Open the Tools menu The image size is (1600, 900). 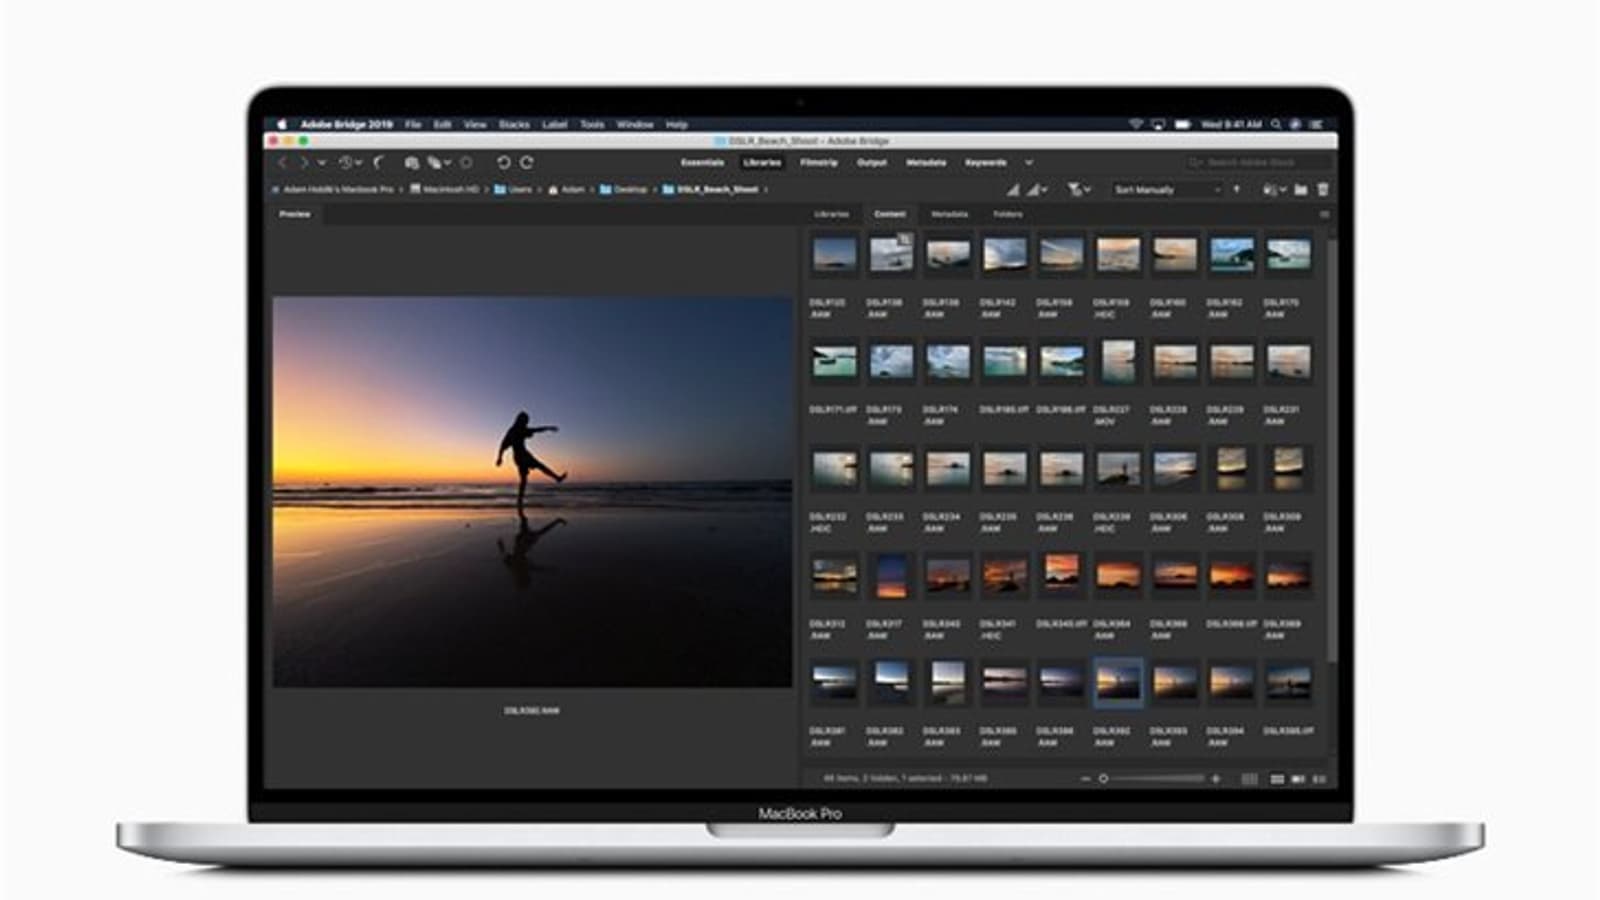(x=592, y=124)
